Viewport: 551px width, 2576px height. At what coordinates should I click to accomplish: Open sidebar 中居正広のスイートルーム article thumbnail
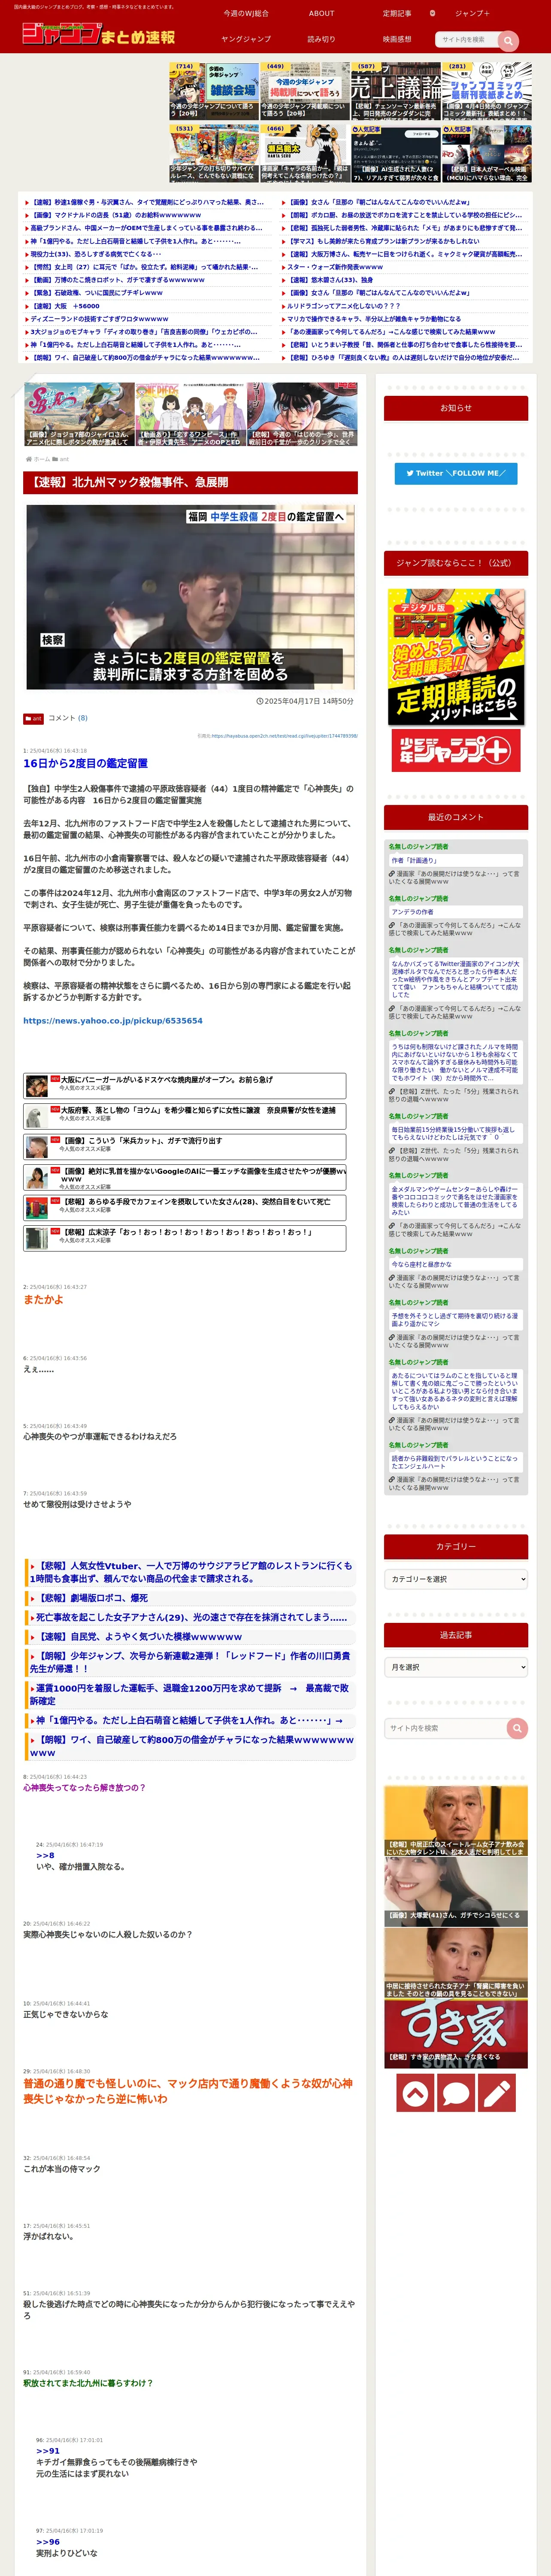pyautogui.click(x=456, y=1821)
